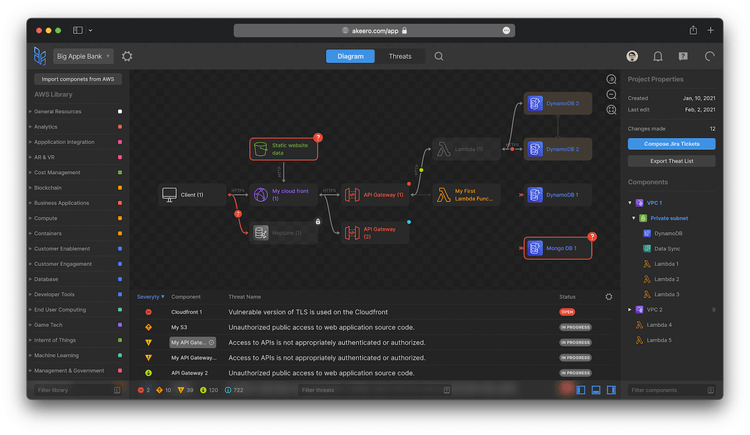Switch to the Threats tab
This screenshot has height=435, width=750.
[400, 56]
